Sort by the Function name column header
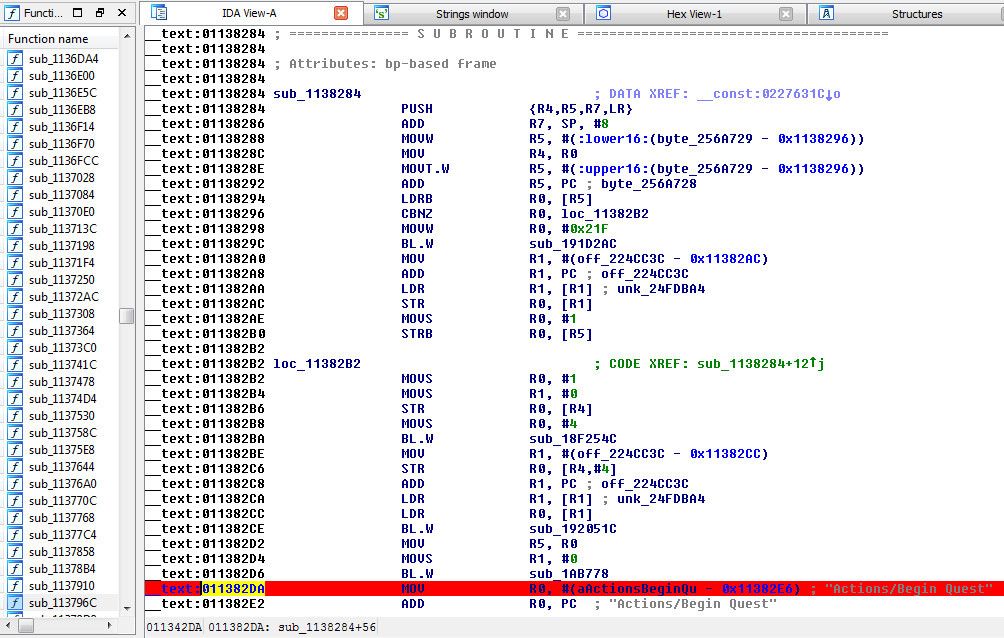The width and height of the screenshot is (1004, 638). pyautogui.click(x=60, y=39)
